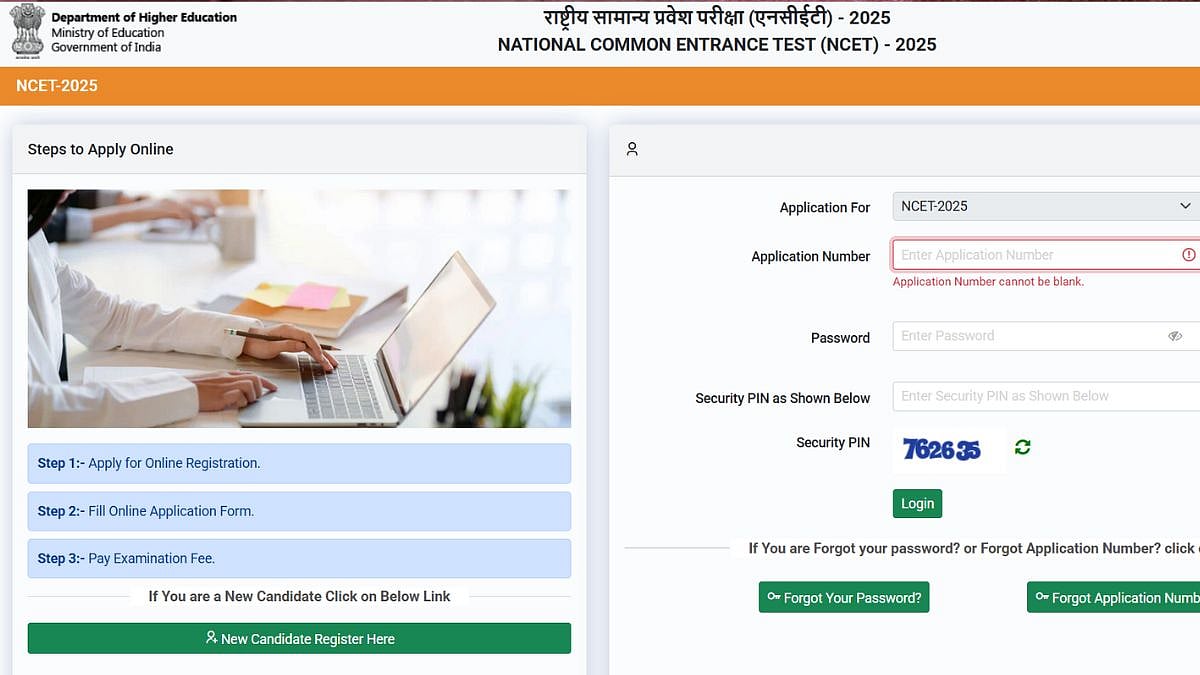Click New Candidate Register Here button
This screenshot has height=675, width=1200.
coord(299,639)
